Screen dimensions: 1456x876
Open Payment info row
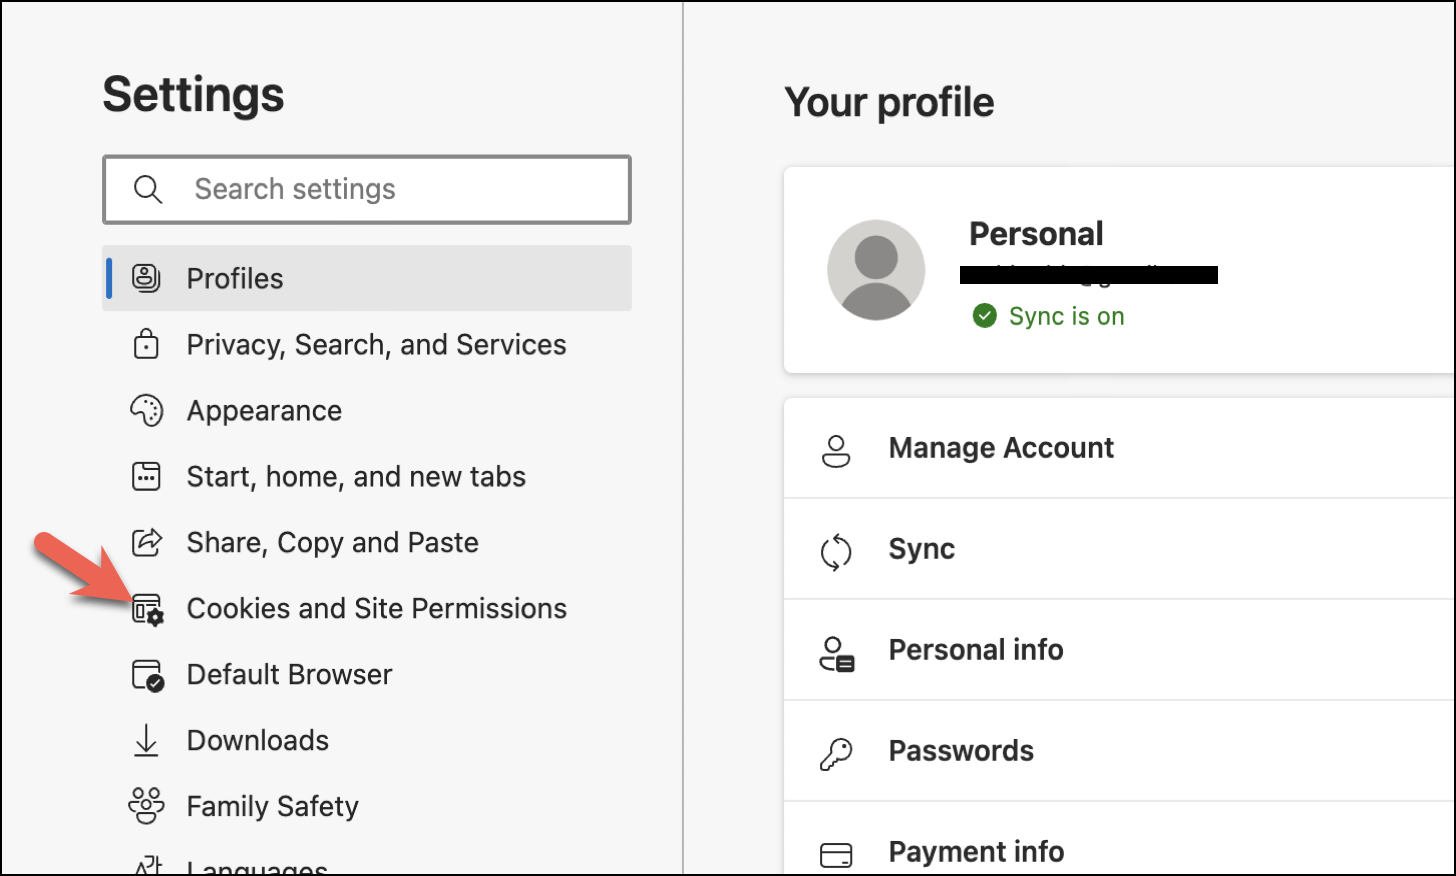976,851
